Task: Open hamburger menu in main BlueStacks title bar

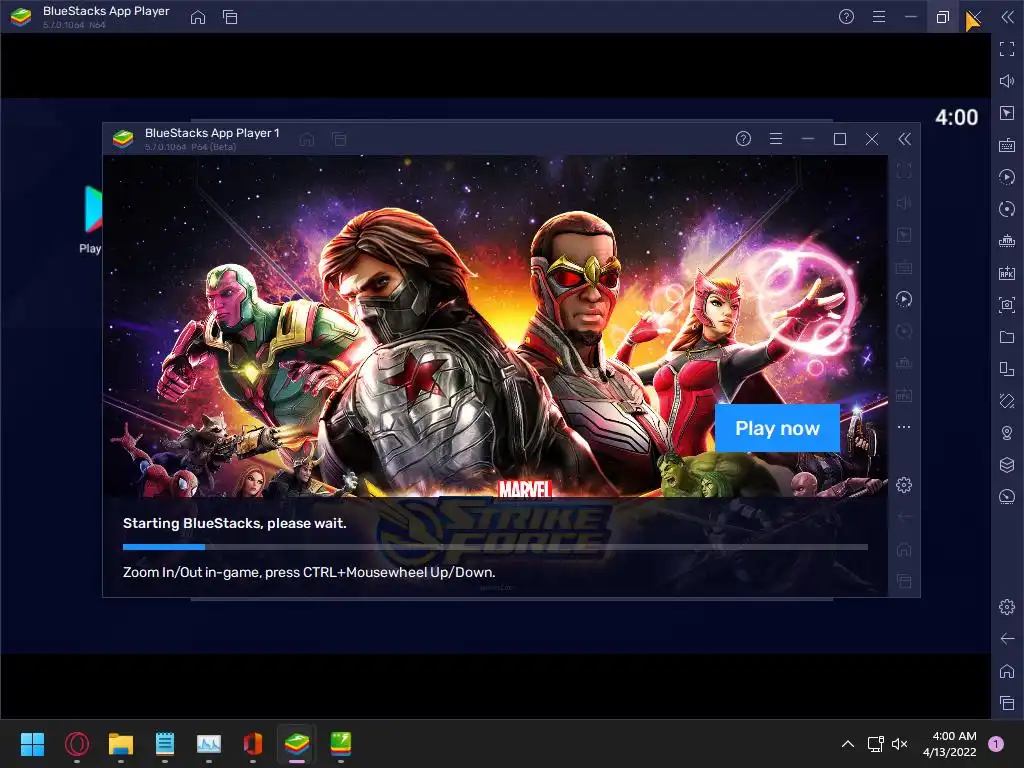Action: [x=879, y=17]
